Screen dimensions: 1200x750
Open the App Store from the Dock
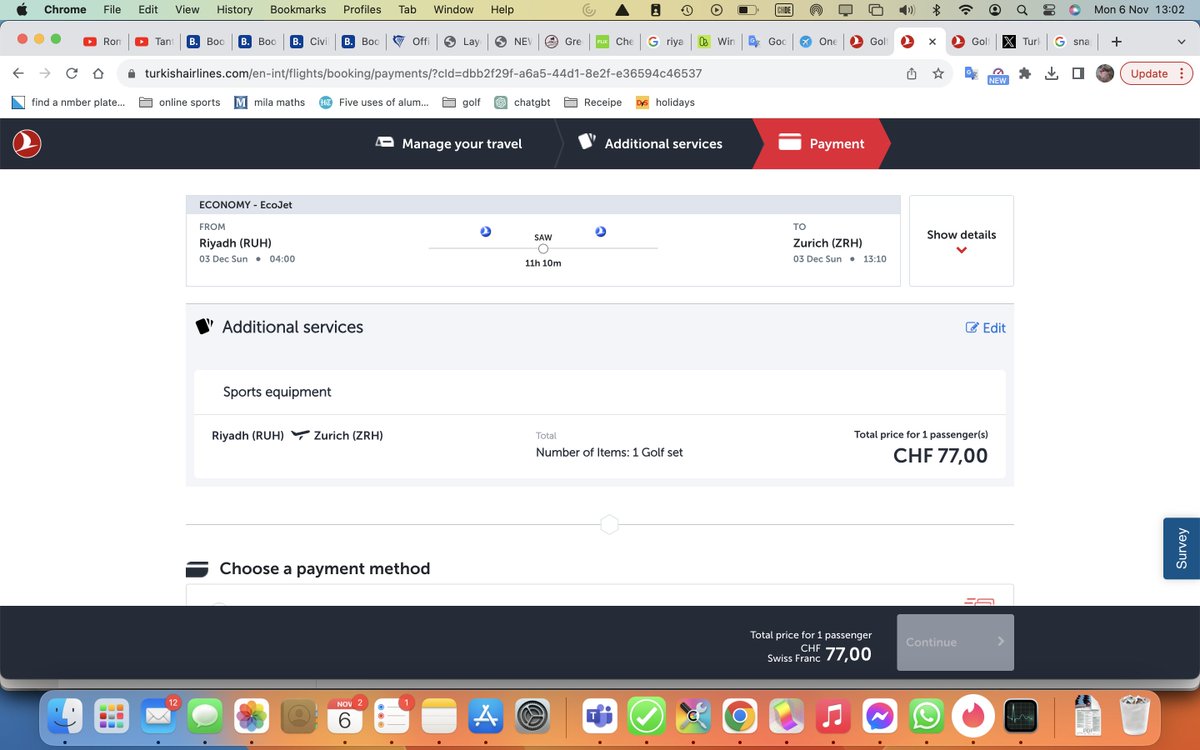484,716
